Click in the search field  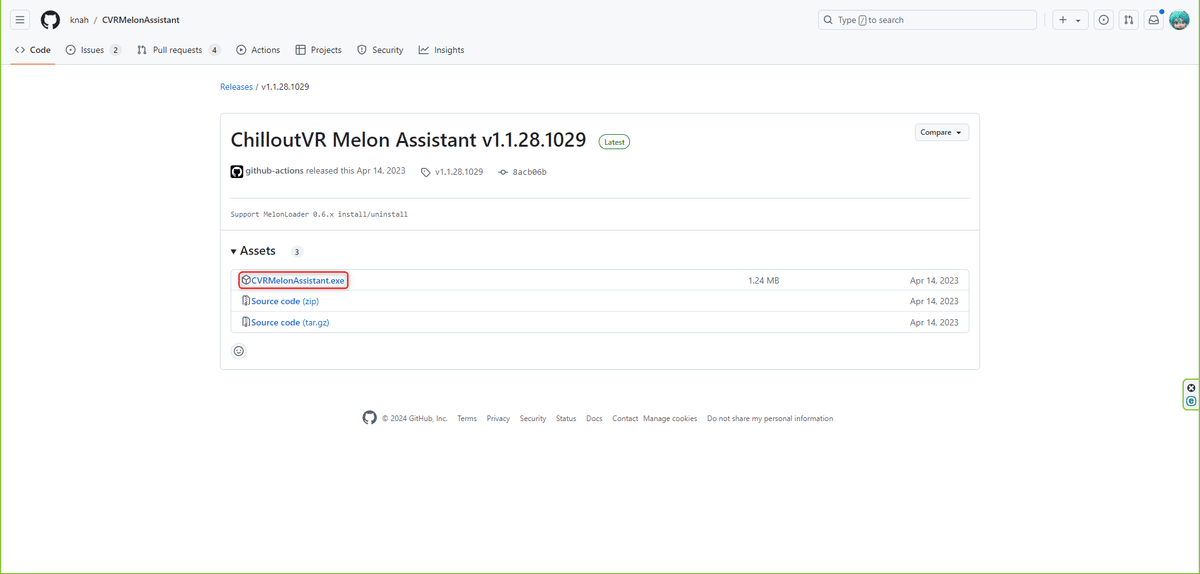coord(927,20)
